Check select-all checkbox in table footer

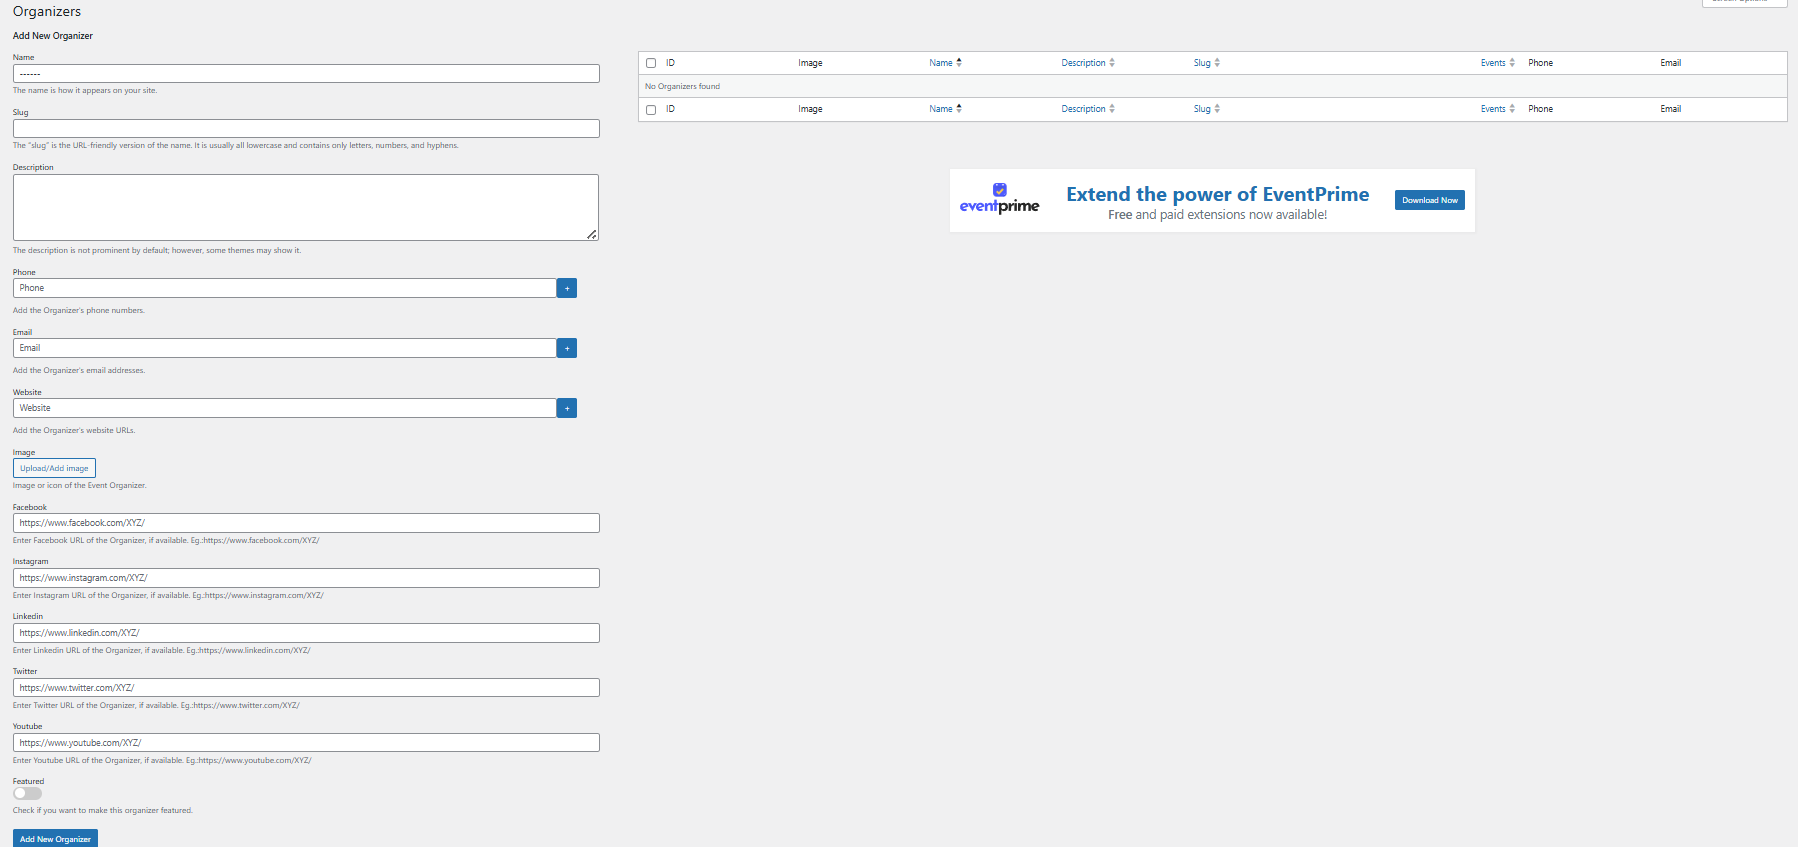point(651,109)
